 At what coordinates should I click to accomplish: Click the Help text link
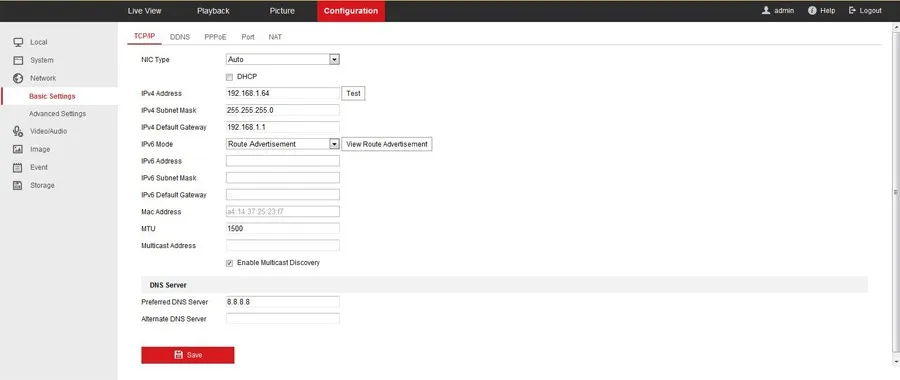pyautogui.click(x=828, y=11)
